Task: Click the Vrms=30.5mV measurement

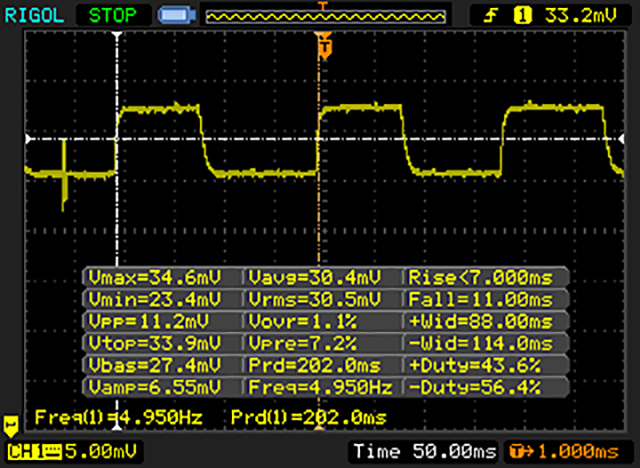Action: click(x=315, y=299)
